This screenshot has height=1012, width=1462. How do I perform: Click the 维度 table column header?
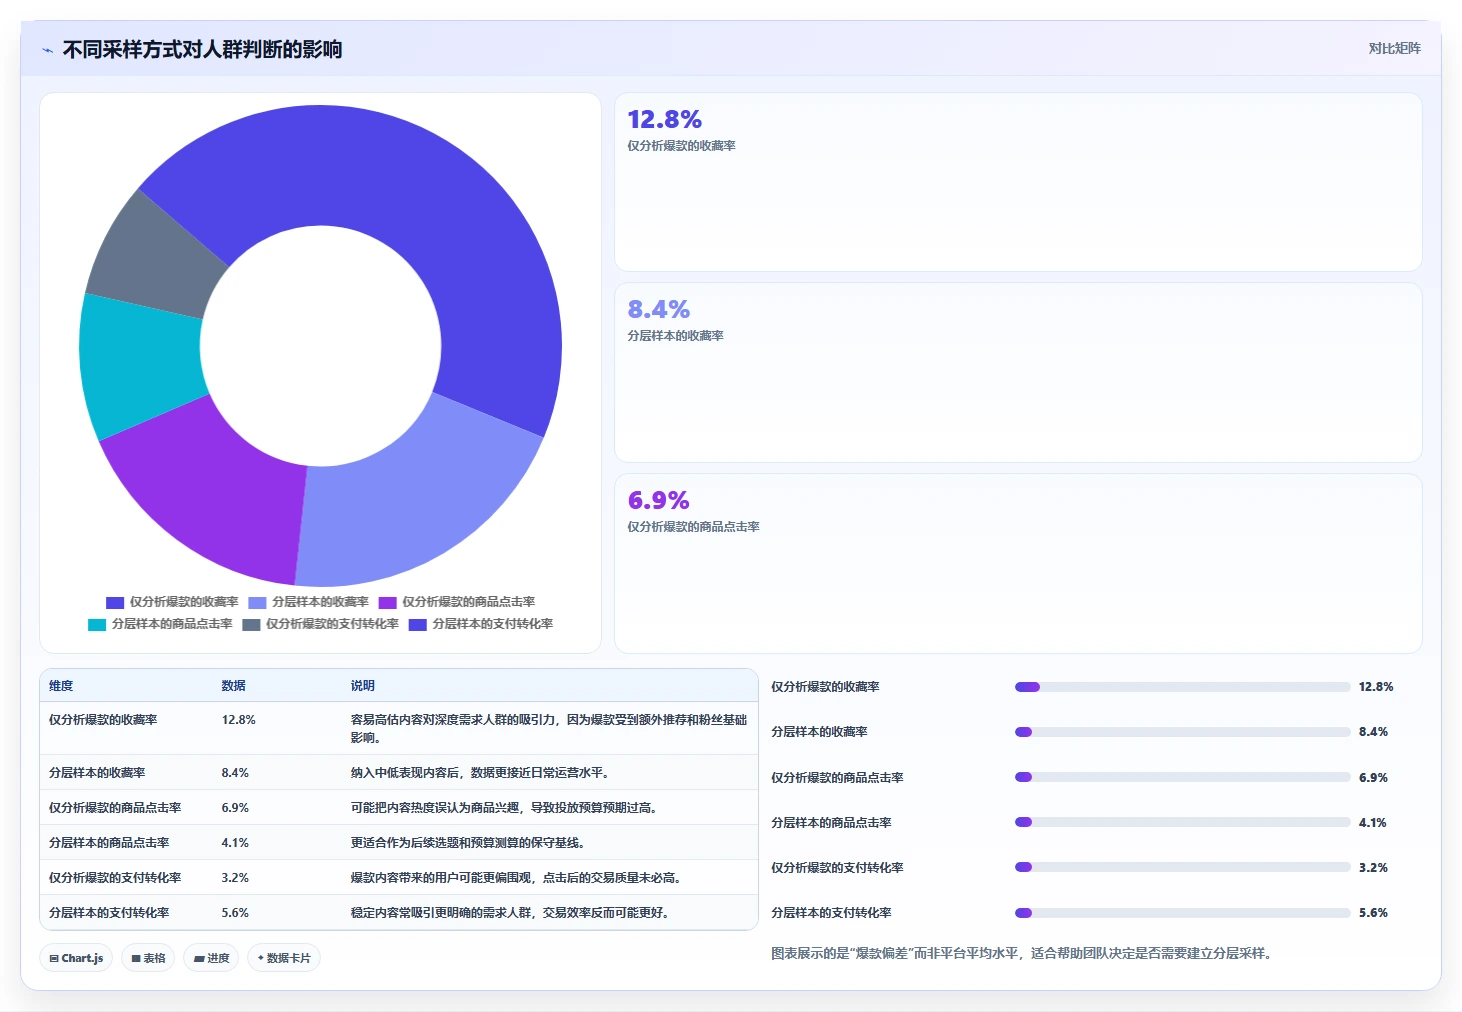click(x=61, y=686)
